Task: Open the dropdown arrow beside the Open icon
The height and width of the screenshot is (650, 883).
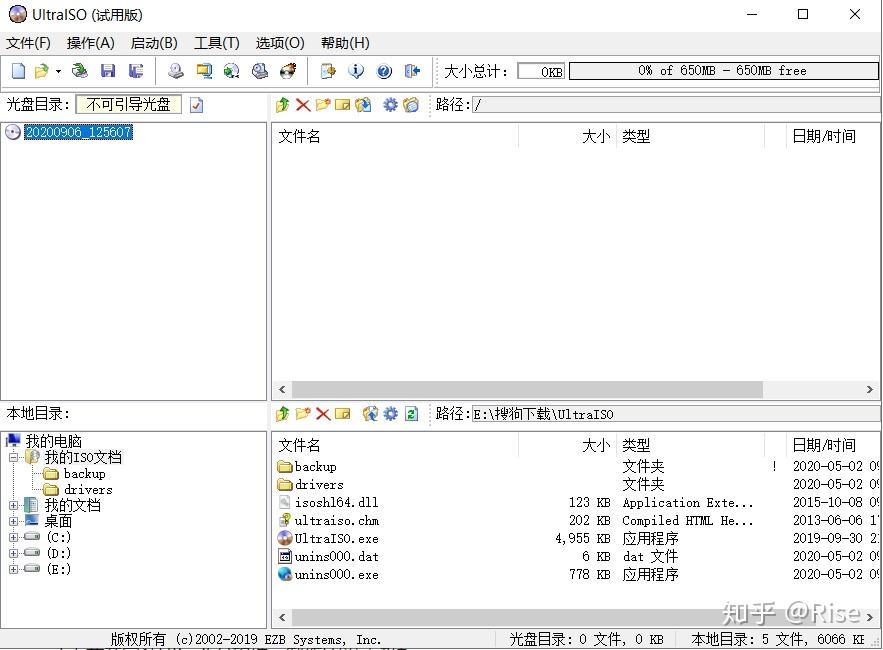Action: tap(58, 71)
